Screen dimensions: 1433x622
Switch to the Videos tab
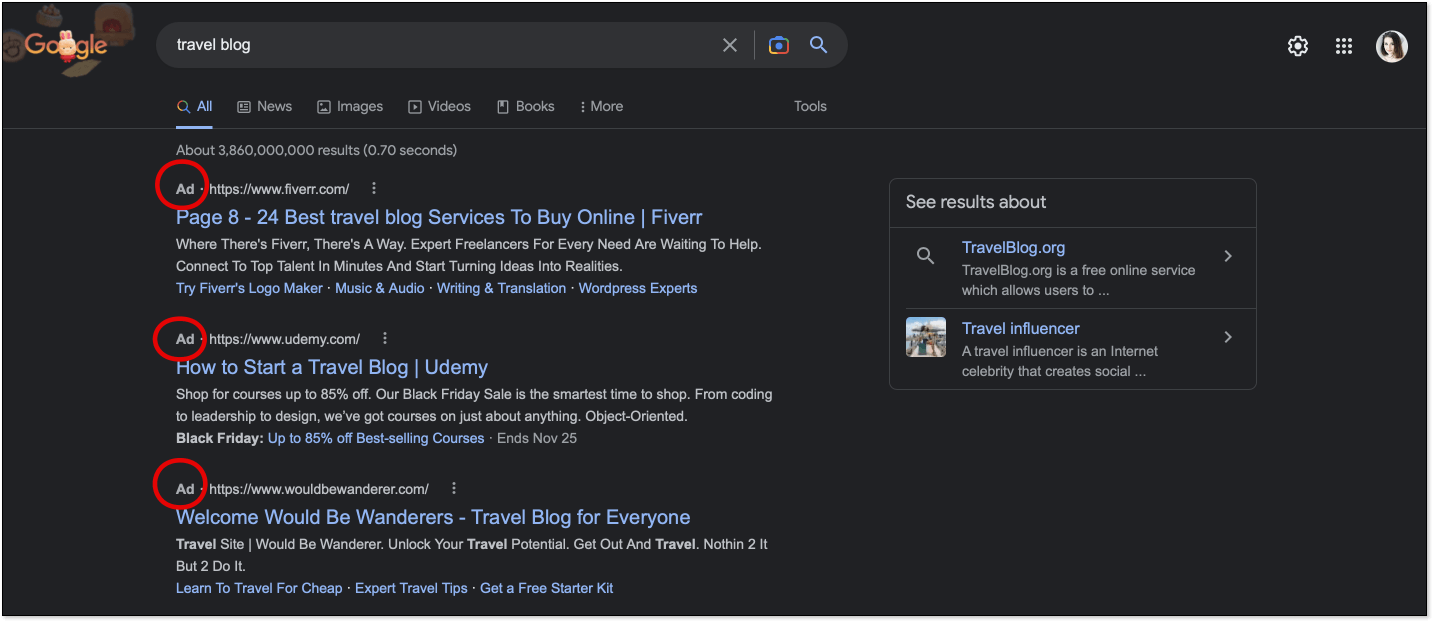coord(439,106)
